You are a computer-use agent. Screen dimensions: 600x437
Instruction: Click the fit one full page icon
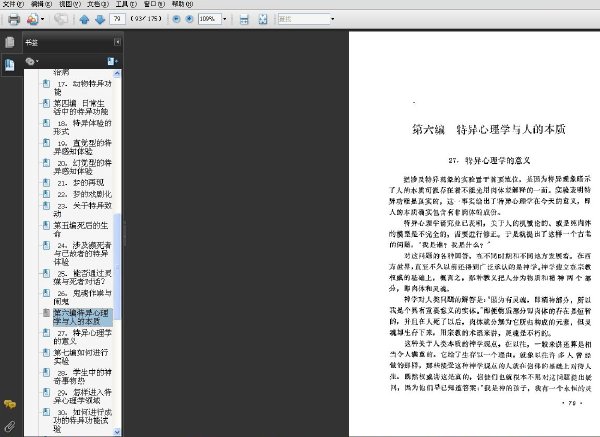coord(263,19)
